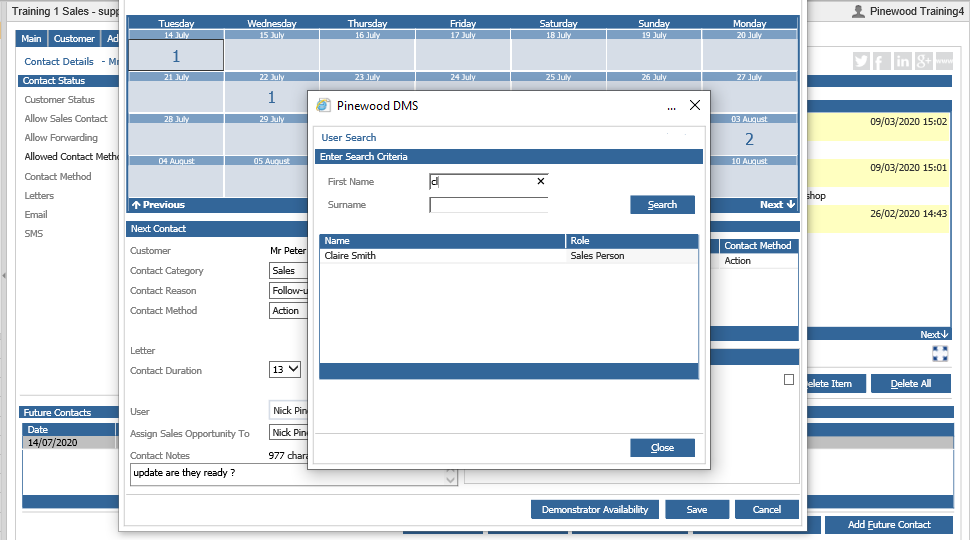Click the Date column header in Future Contacts

coord(69,429)
